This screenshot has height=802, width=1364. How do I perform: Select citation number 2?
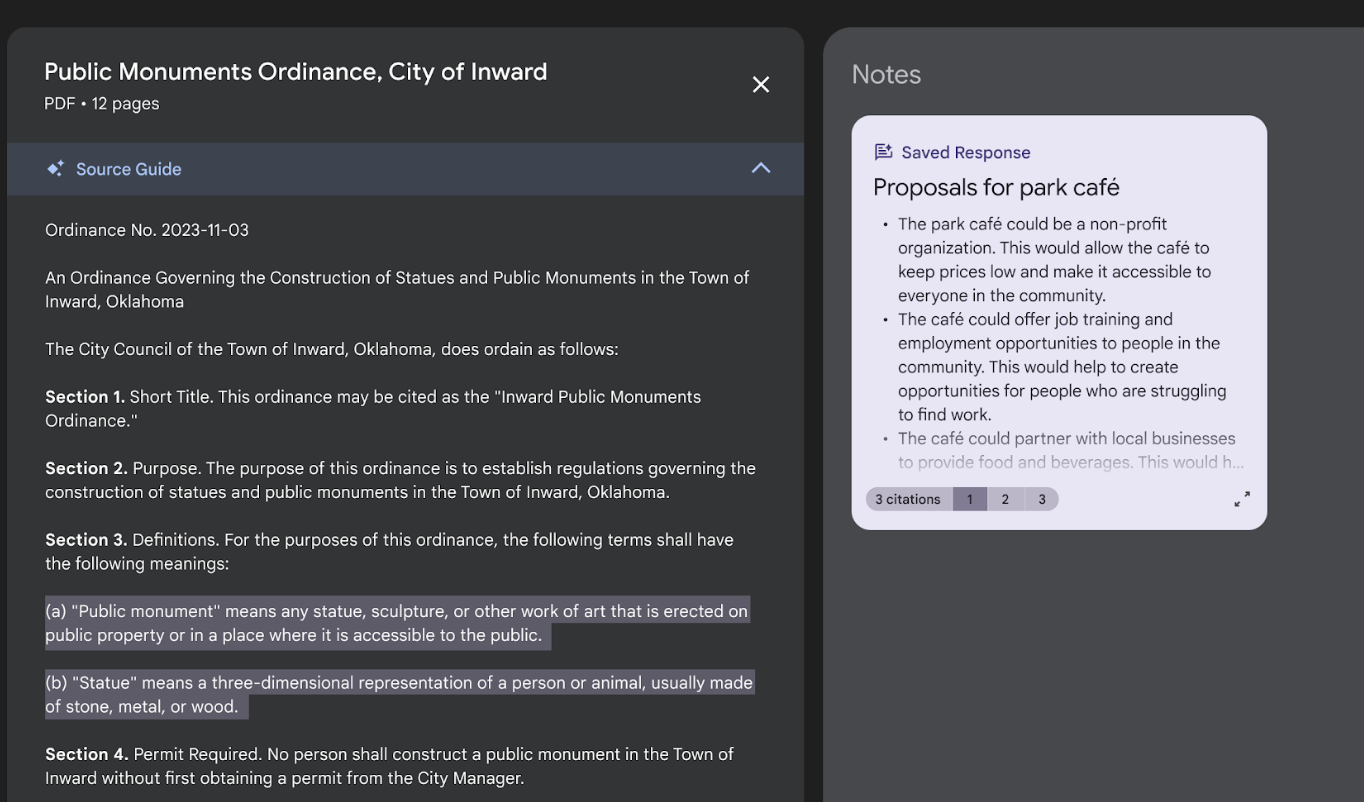pos(1005,499)
